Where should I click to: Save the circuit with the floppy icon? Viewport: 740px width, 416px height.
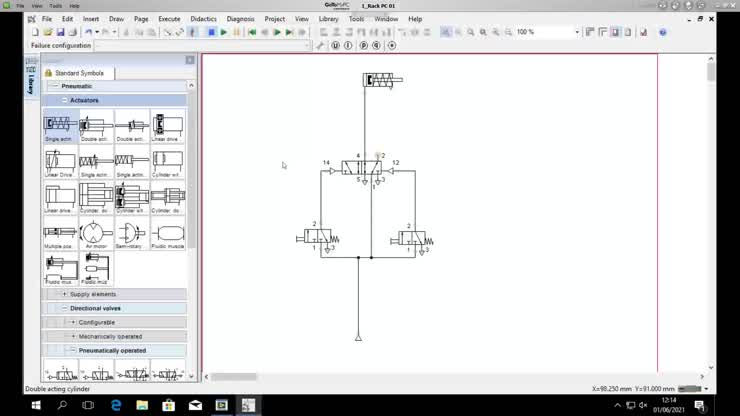(60, 32)
